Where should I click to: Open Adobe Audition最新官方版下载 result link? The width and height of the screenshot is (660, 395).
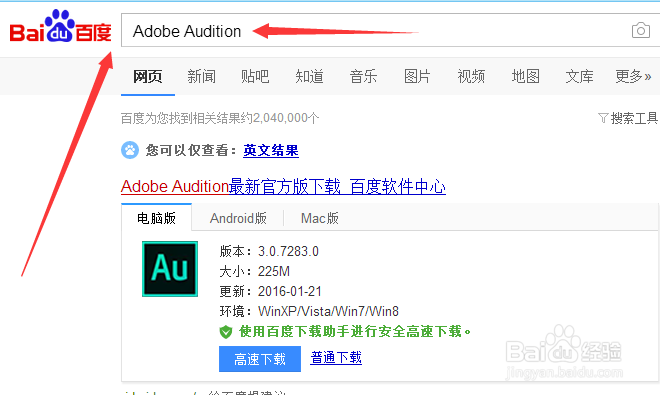tap(283, 187)
